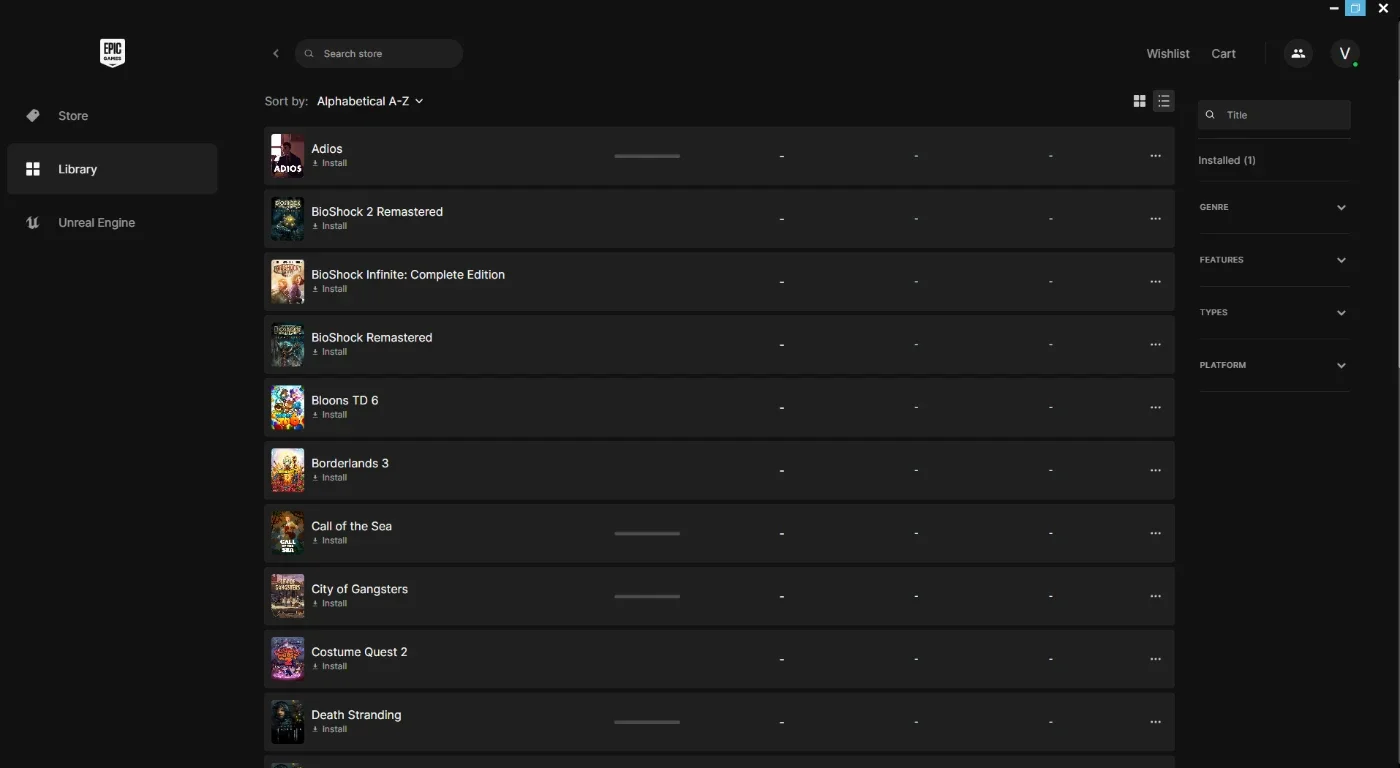Image resolution: width=1400 pixels, height=768 pixels.
Task: Restore the launcher window size
Action: [x=1355, y=8]
